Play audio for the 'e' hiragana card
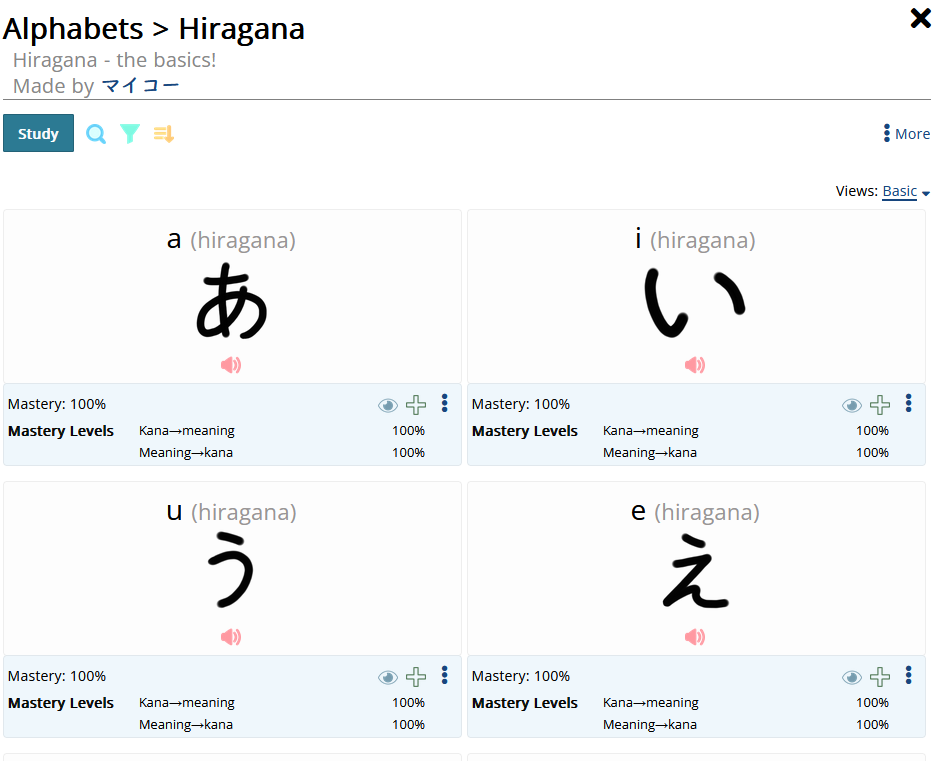945x761 pixels. [695, 637]
